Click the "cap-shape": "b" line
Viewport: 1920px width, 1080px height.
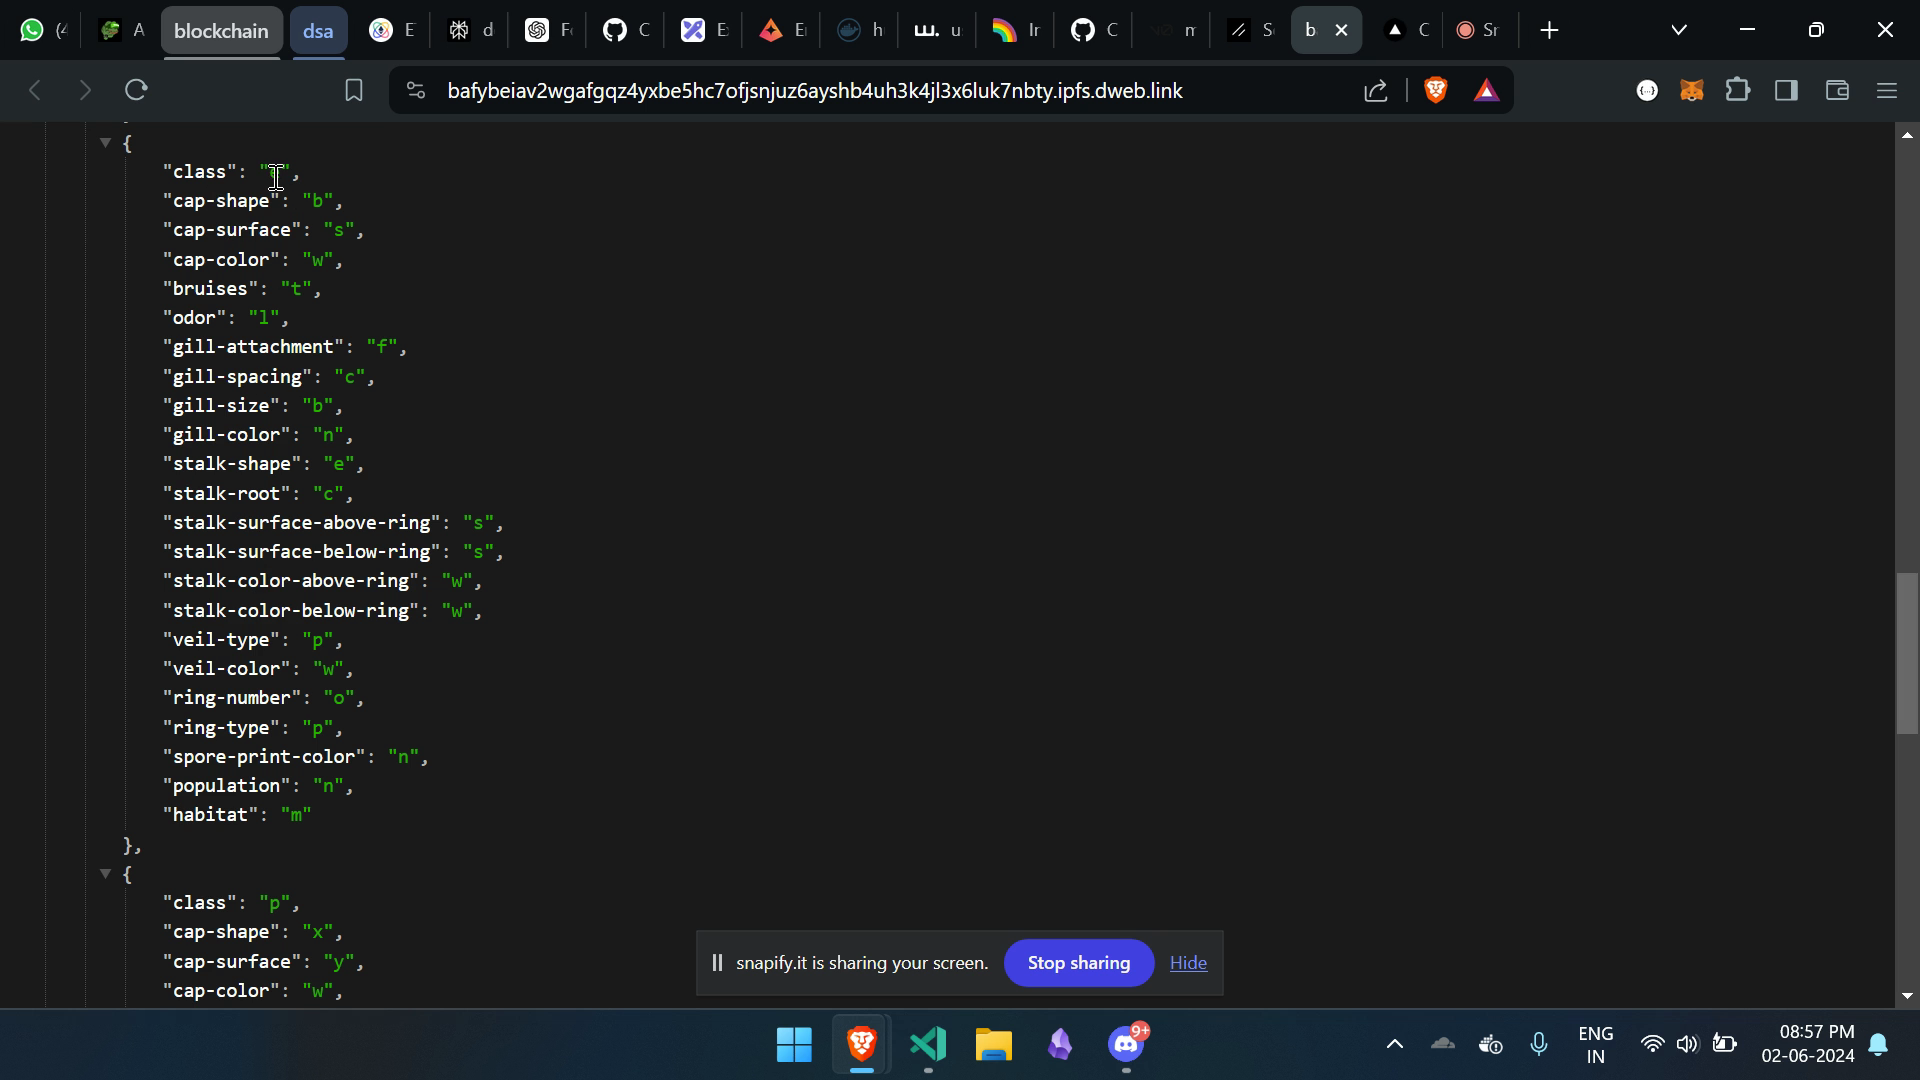(253, 201)
